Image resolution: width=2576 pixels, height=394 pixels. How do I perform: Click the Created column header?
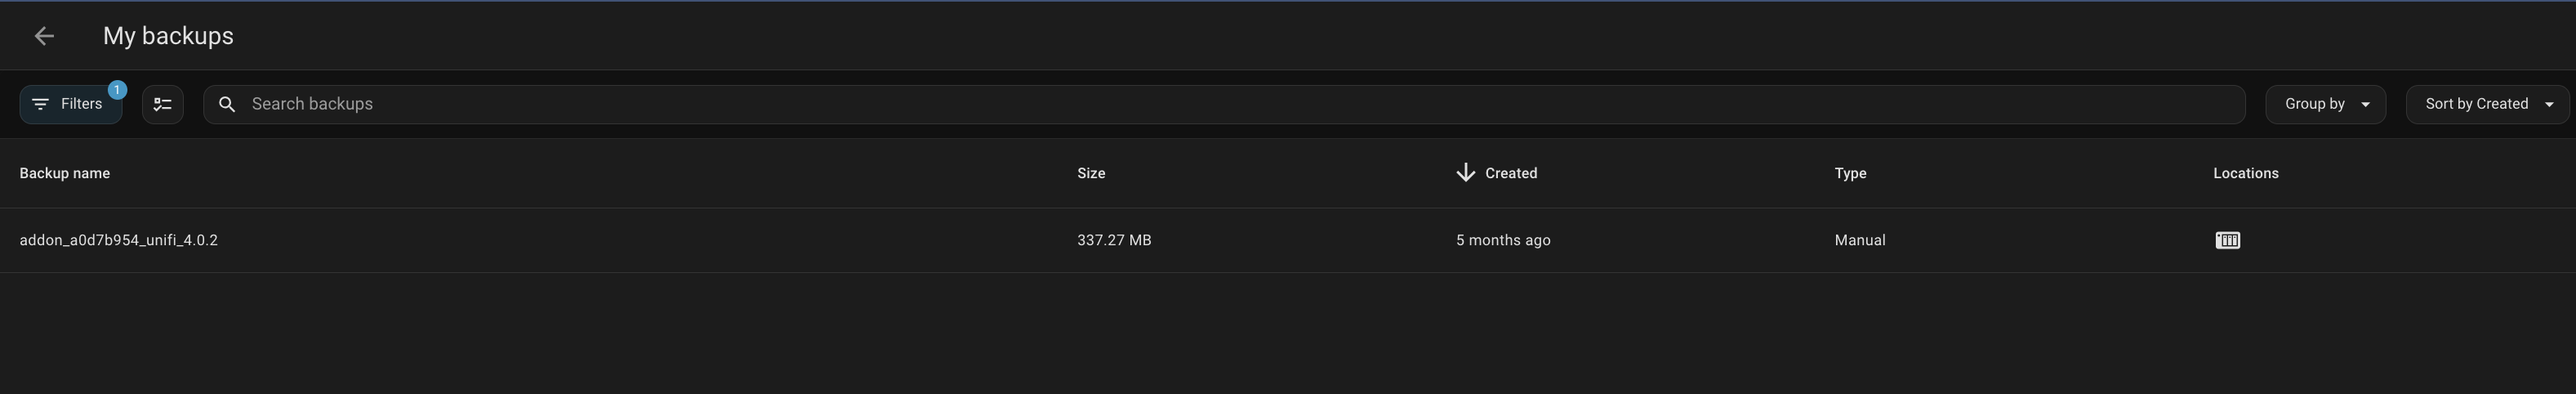pos(1511,173)
